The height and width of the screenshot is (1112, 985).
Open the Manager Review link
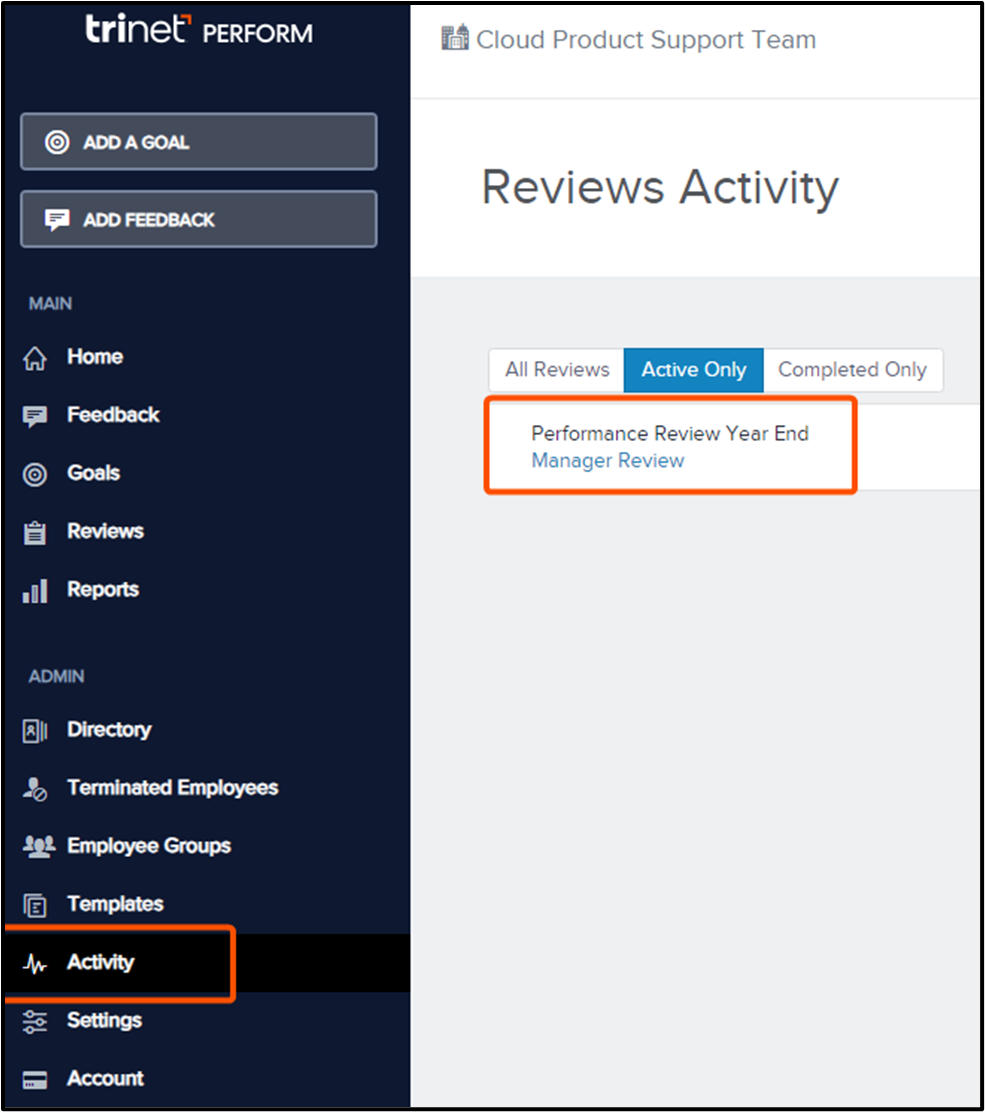607,461
